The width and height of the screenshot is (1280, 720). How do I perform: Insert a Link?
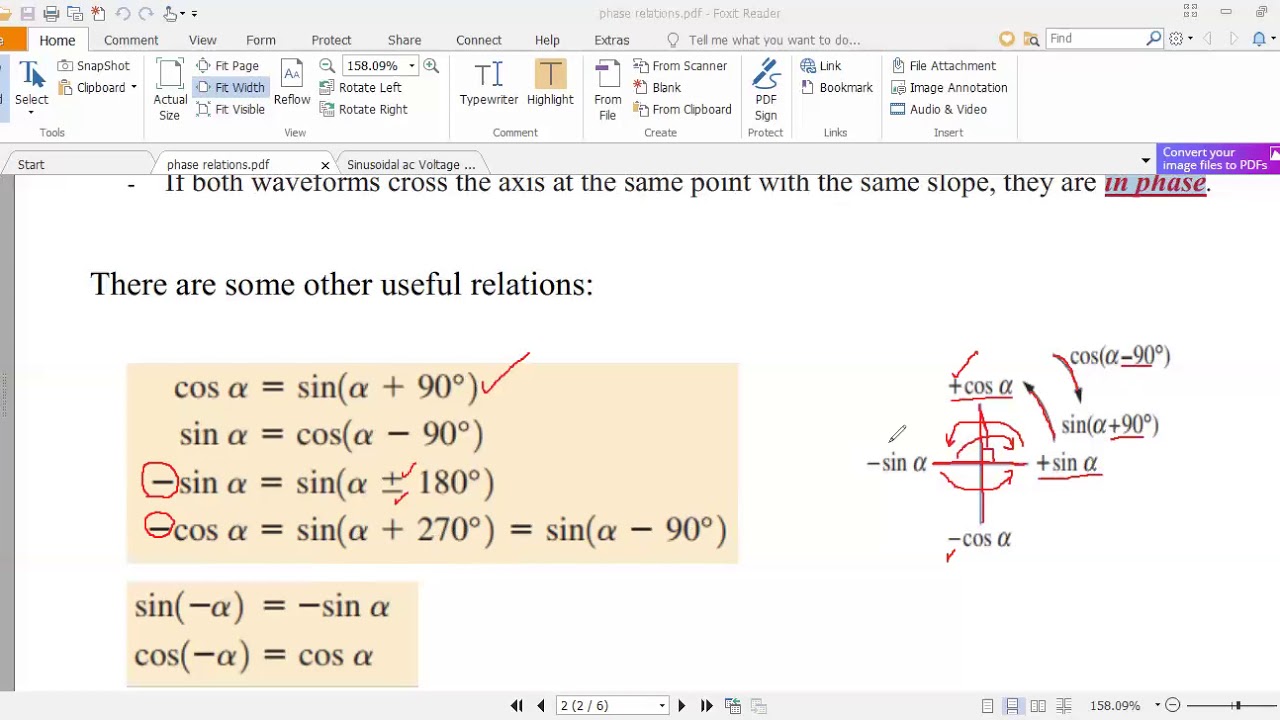(x=821, y=66)
